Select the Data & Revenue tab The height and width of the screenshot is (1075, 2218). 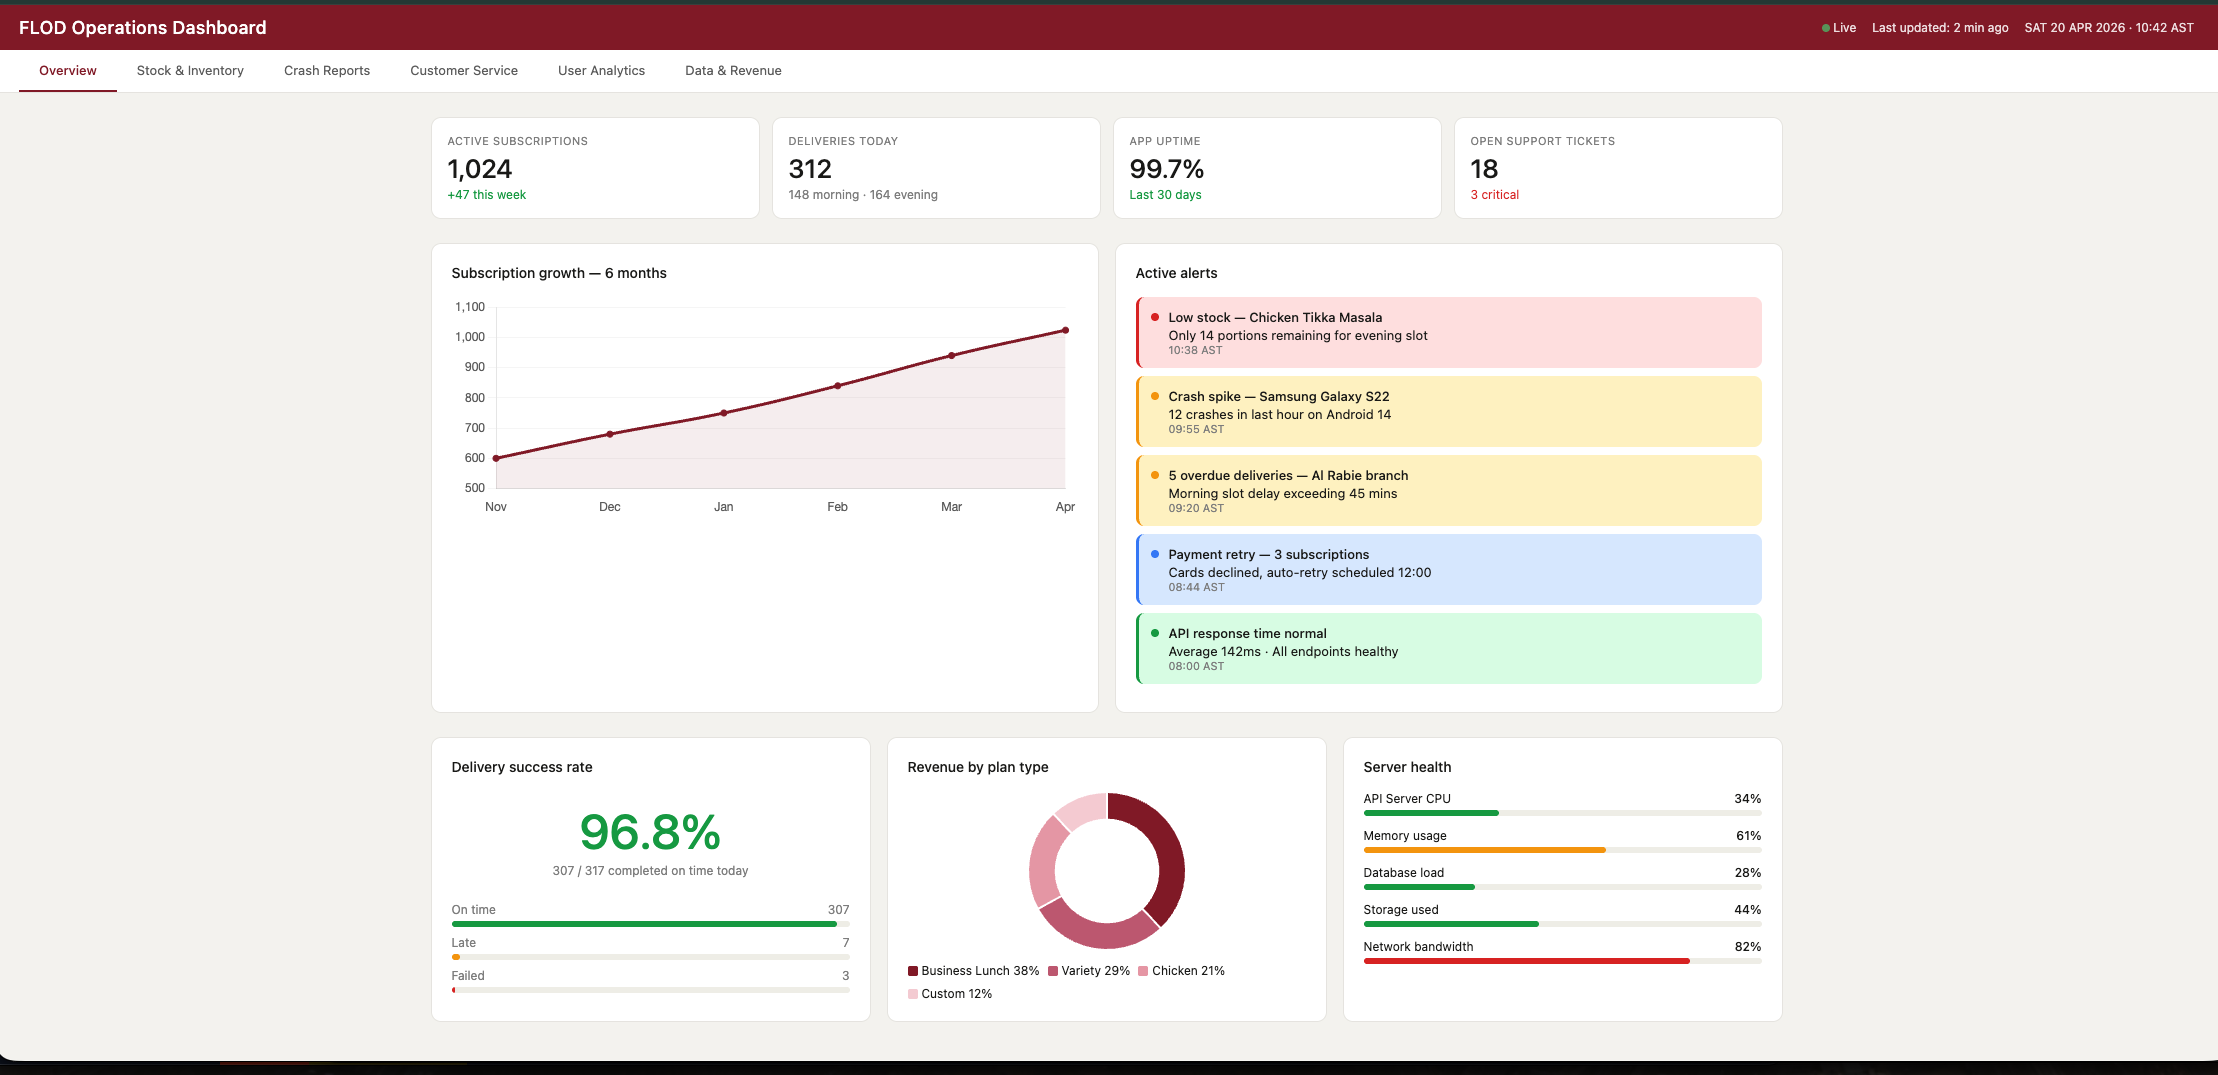pos(733,71)
